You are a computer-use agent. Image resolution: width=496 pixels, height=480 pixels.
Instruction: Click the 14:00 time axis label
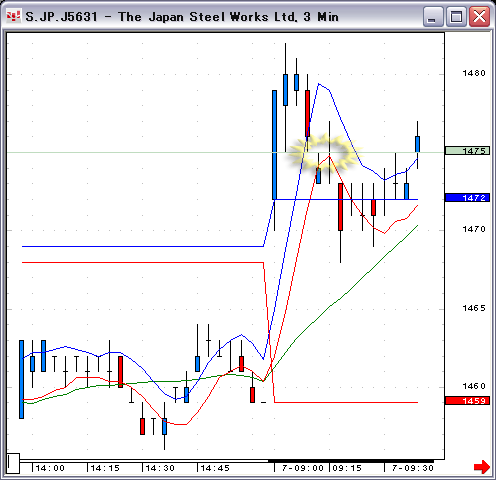click(50, 468)
